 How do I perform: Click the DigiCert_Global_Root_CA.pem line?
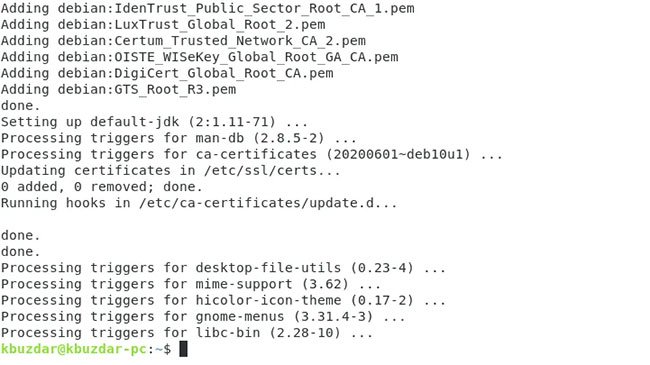(x=167, y=73)
